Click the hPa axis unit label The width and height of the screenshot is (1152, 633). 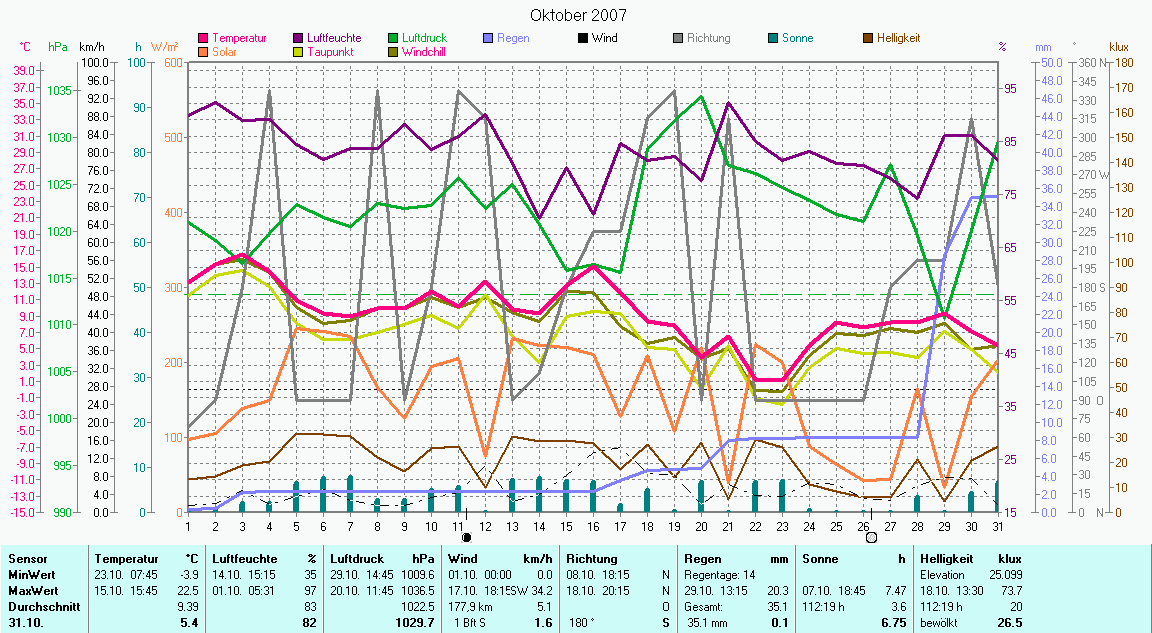pos(57,47)
